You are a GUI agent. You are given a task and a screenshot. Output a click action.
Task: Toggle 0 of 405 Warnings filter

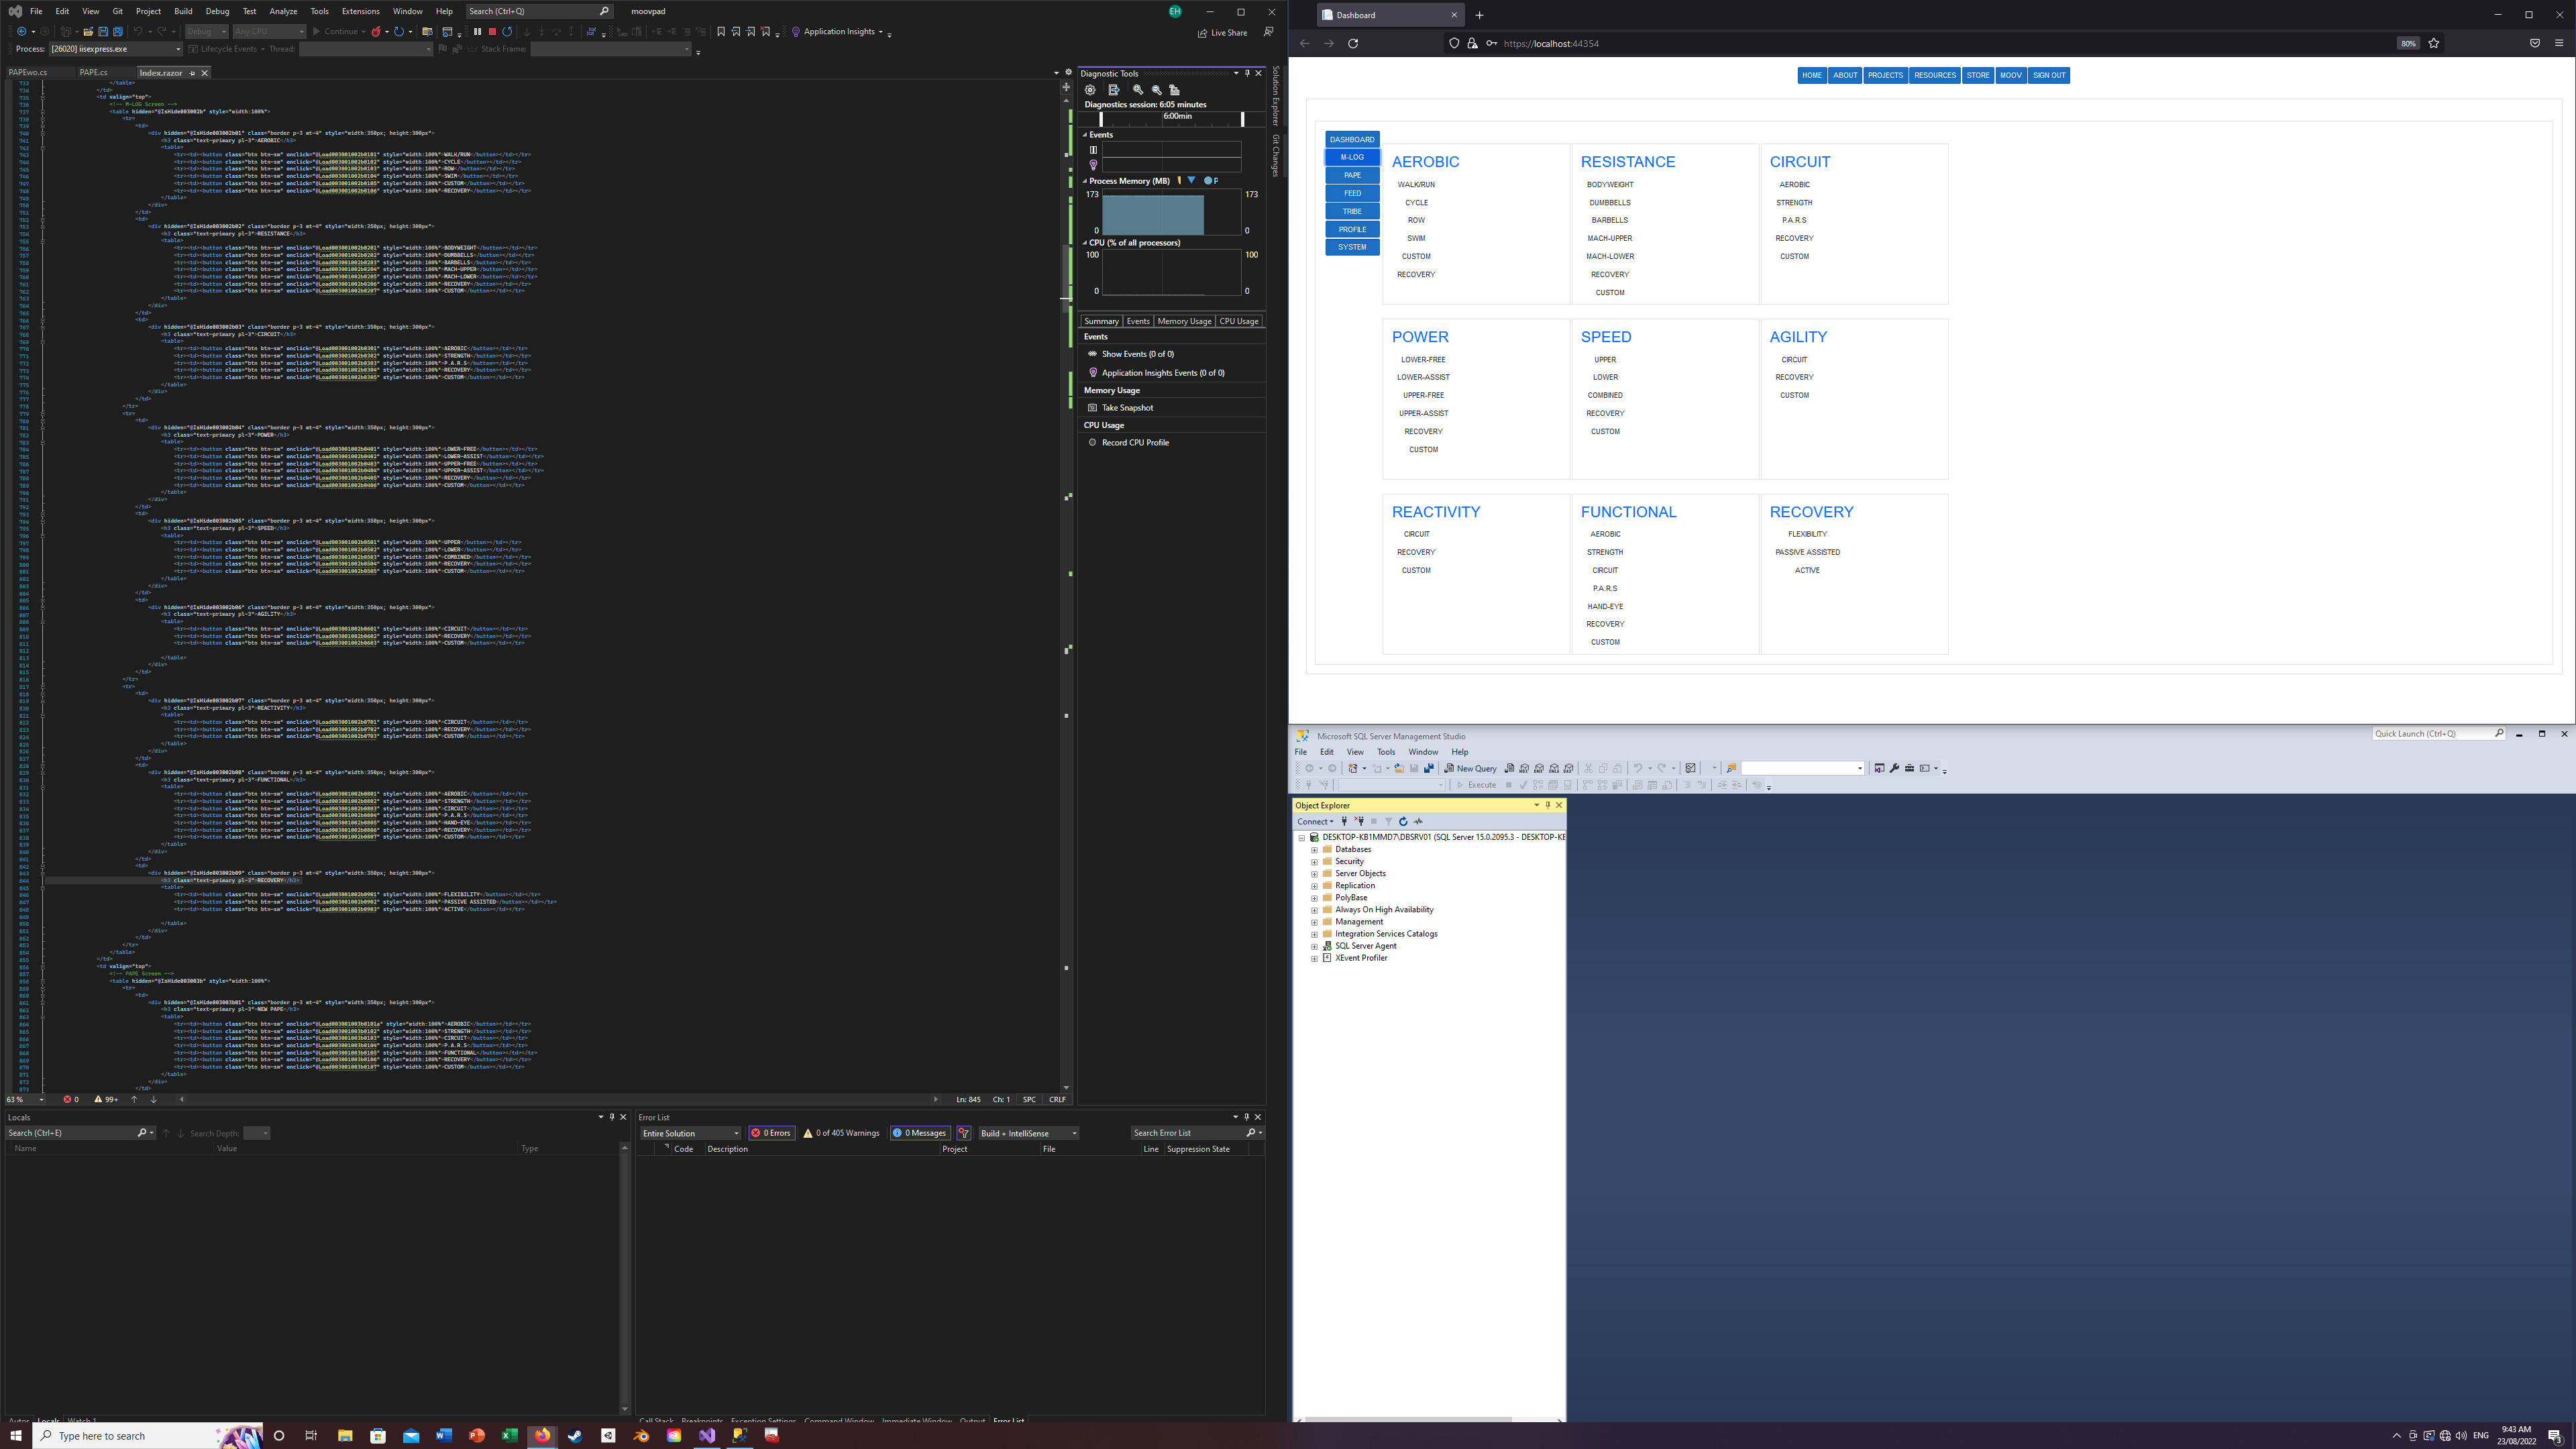click(x=841, y=1133)
